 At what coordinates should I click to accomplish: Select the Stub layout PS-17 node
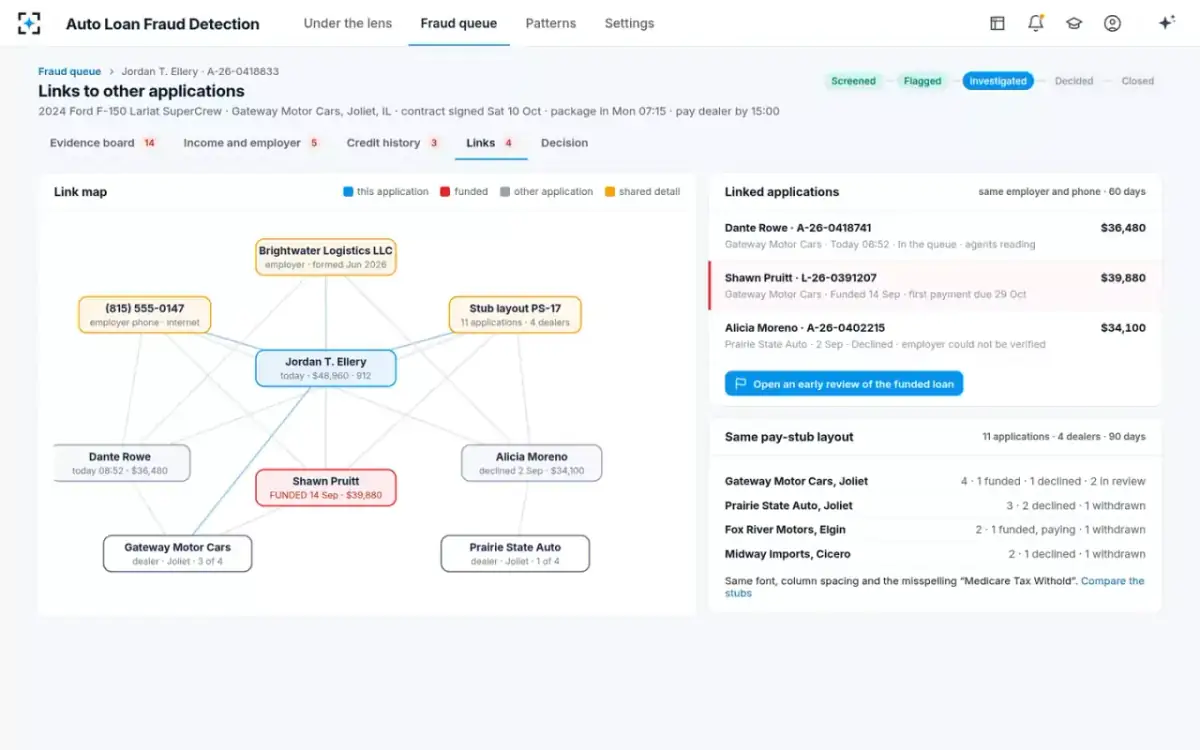(x=515, y=315)
